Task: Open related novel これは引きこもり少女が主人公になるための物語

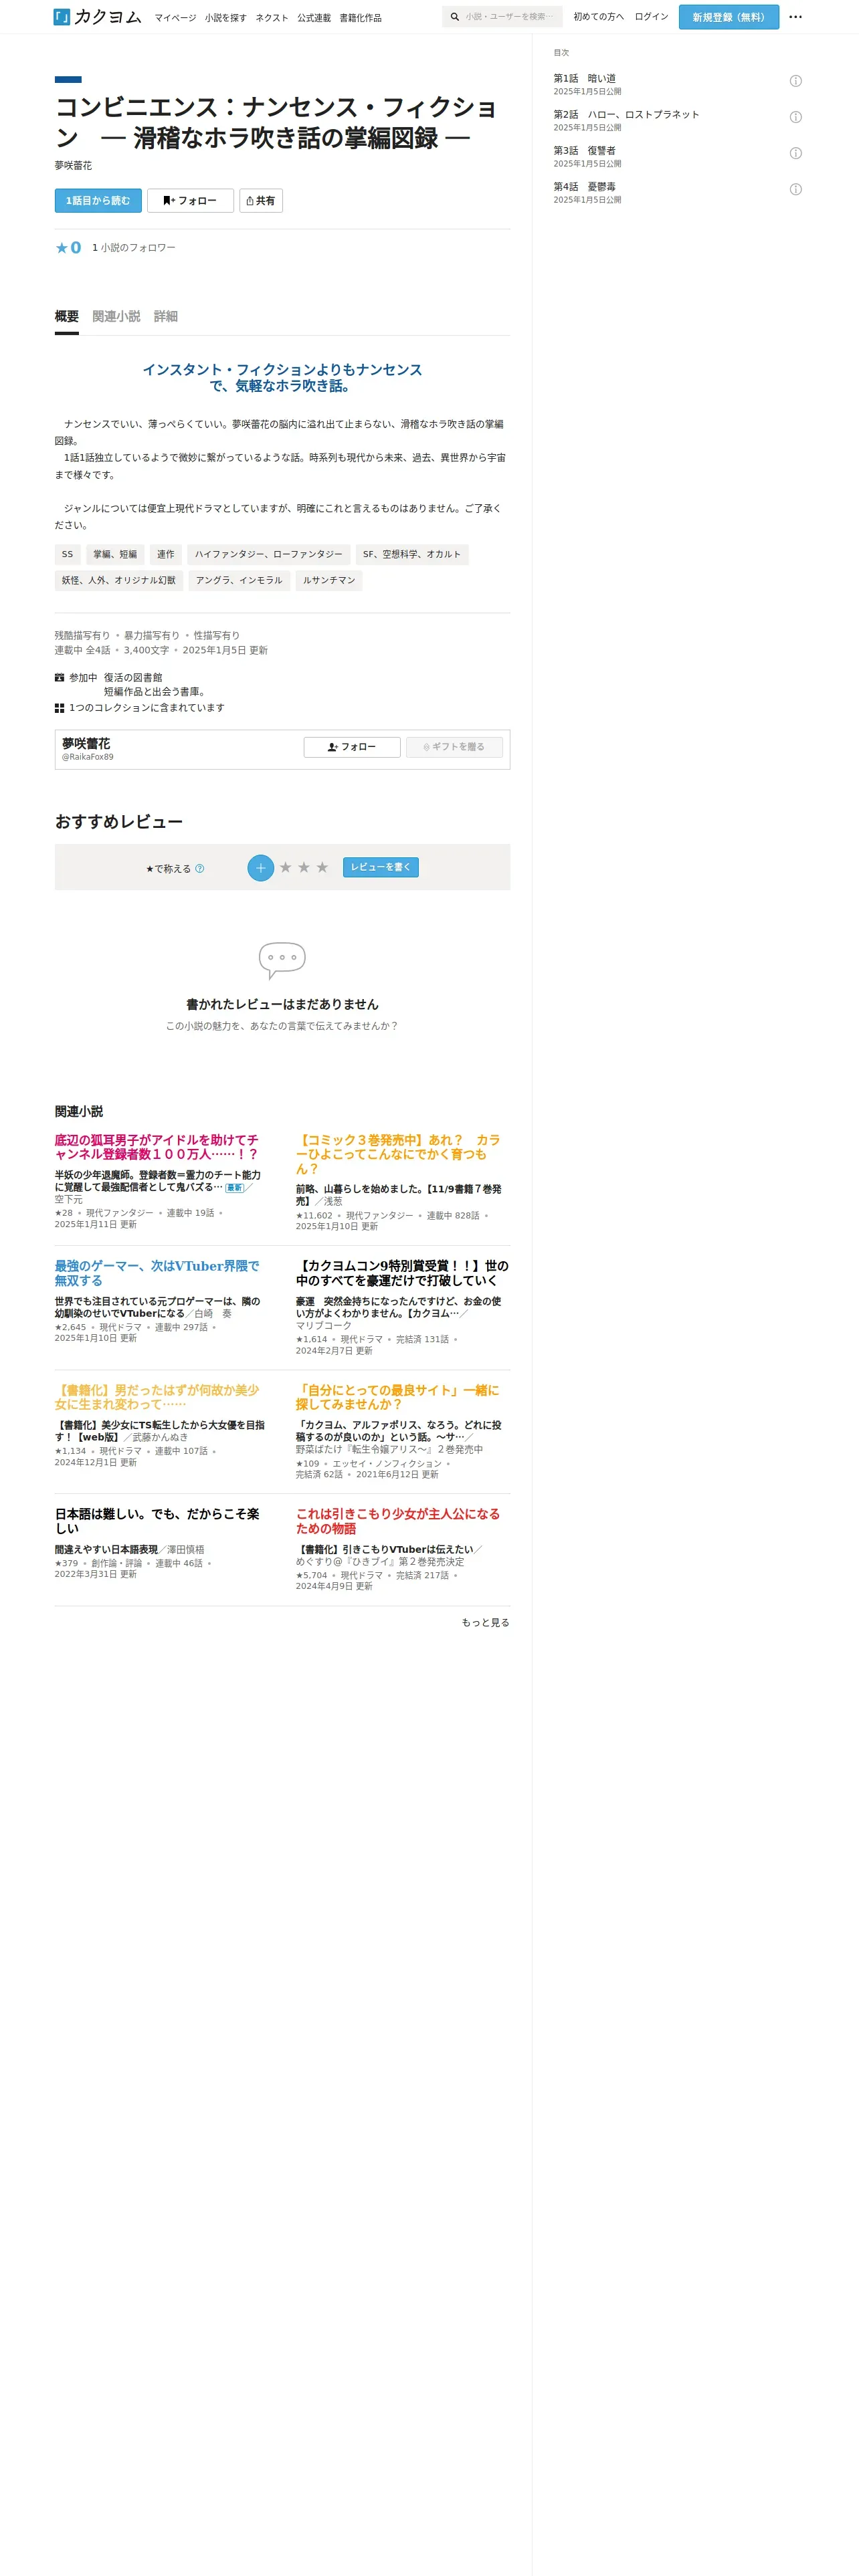Action: [398, 1521]
